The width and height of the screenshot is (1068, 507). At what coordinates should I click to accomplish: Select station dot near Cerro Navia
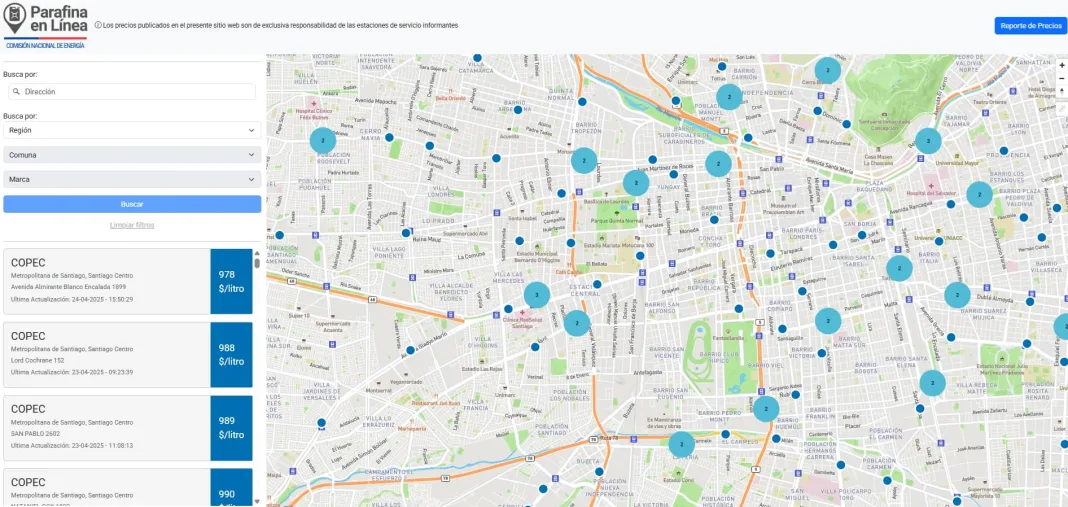coord(389,137)
